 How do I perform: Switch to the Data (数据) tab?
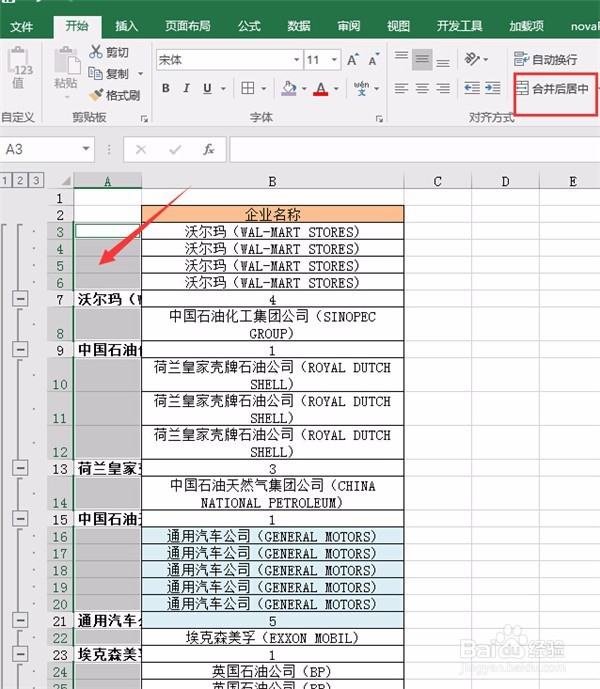[299, 26]
